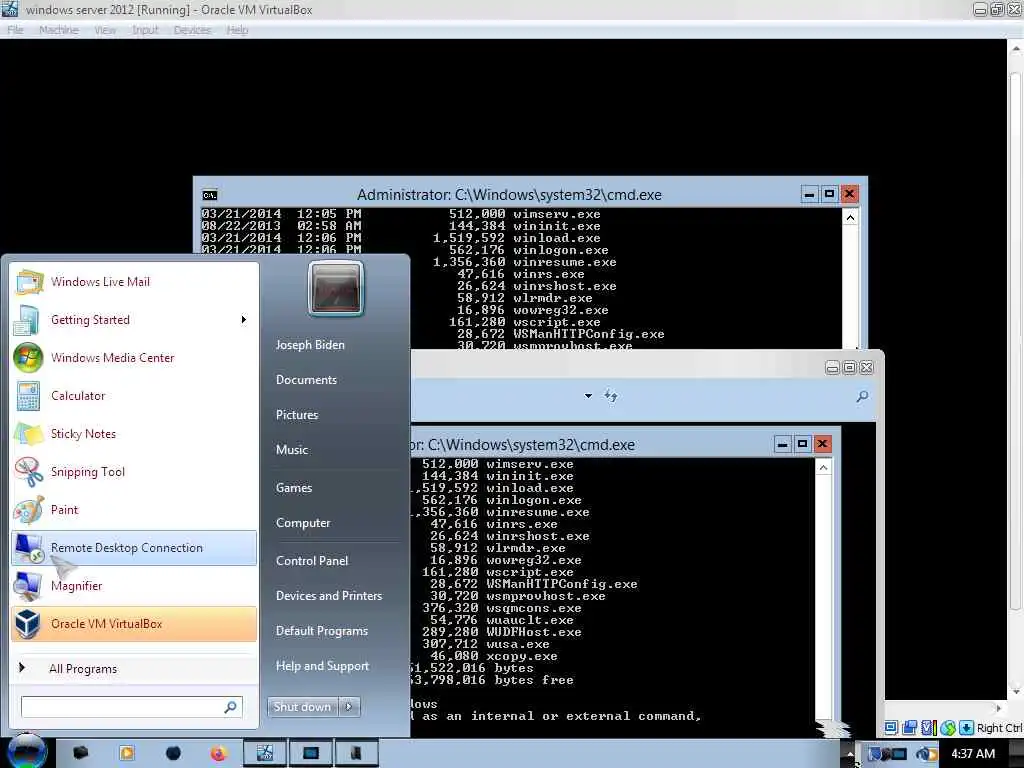
Task: Launch Windows Media Center
Action: point(134,357)
